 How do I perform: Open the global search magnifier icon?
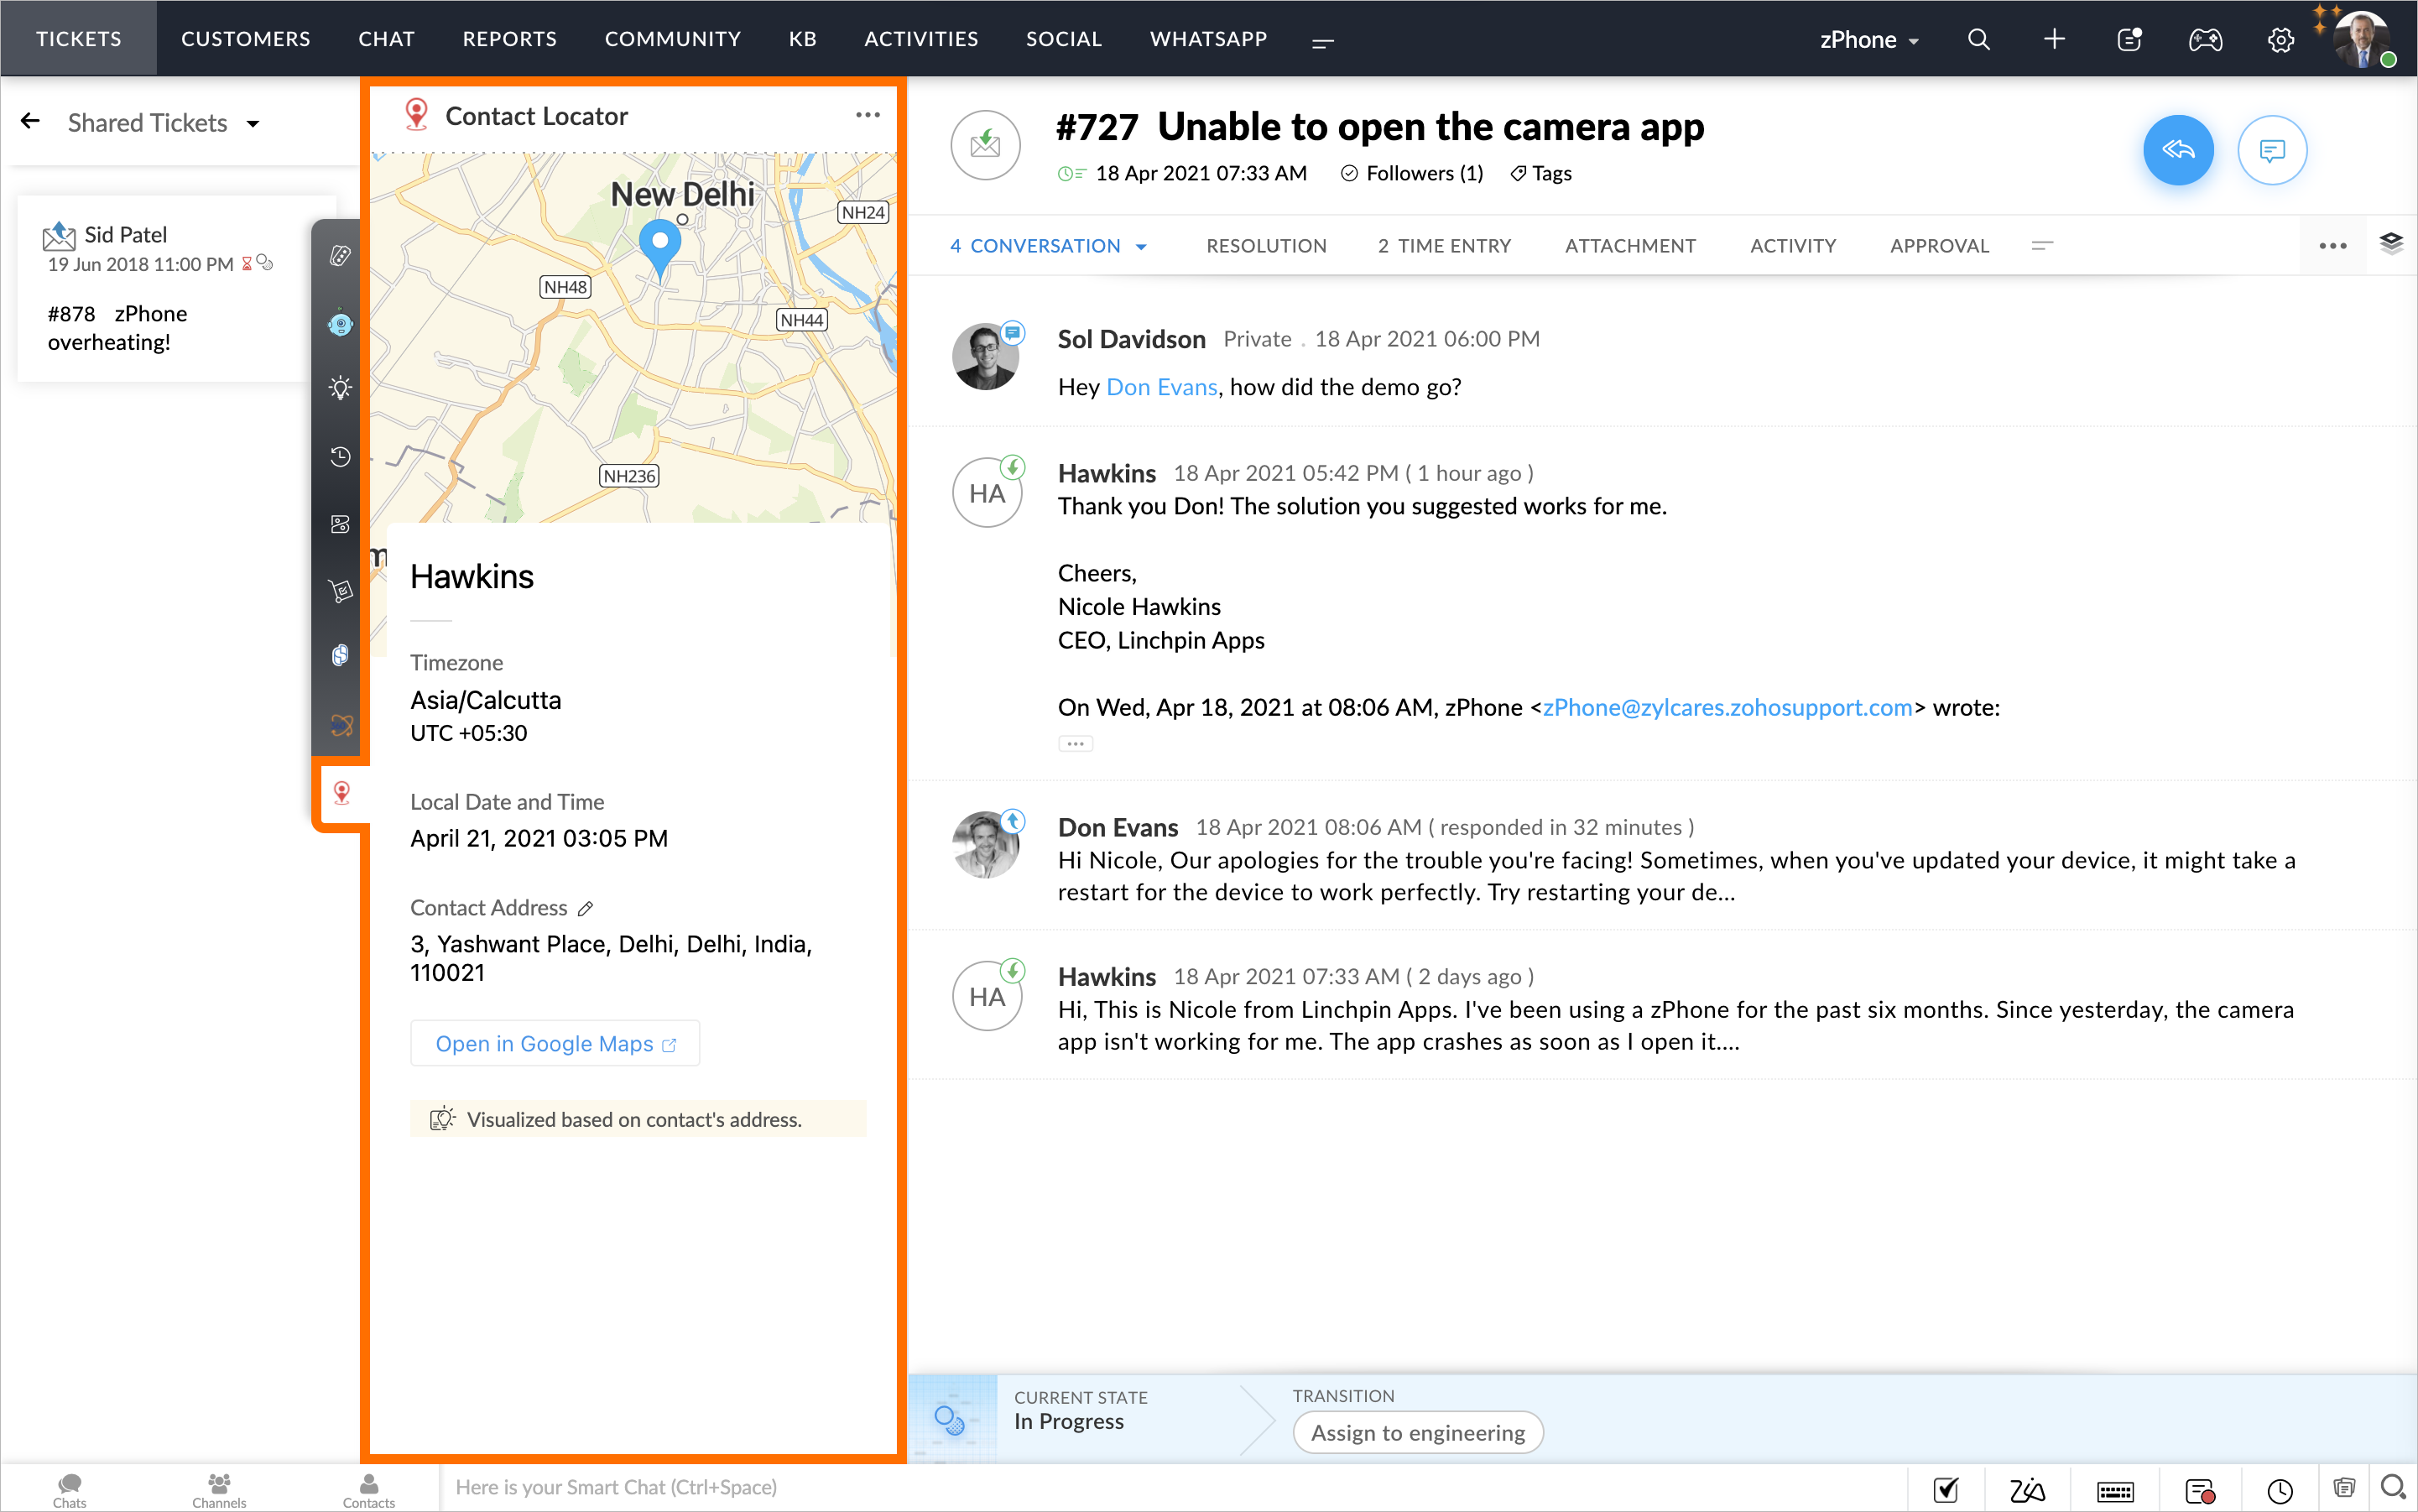pos(1978,39)
